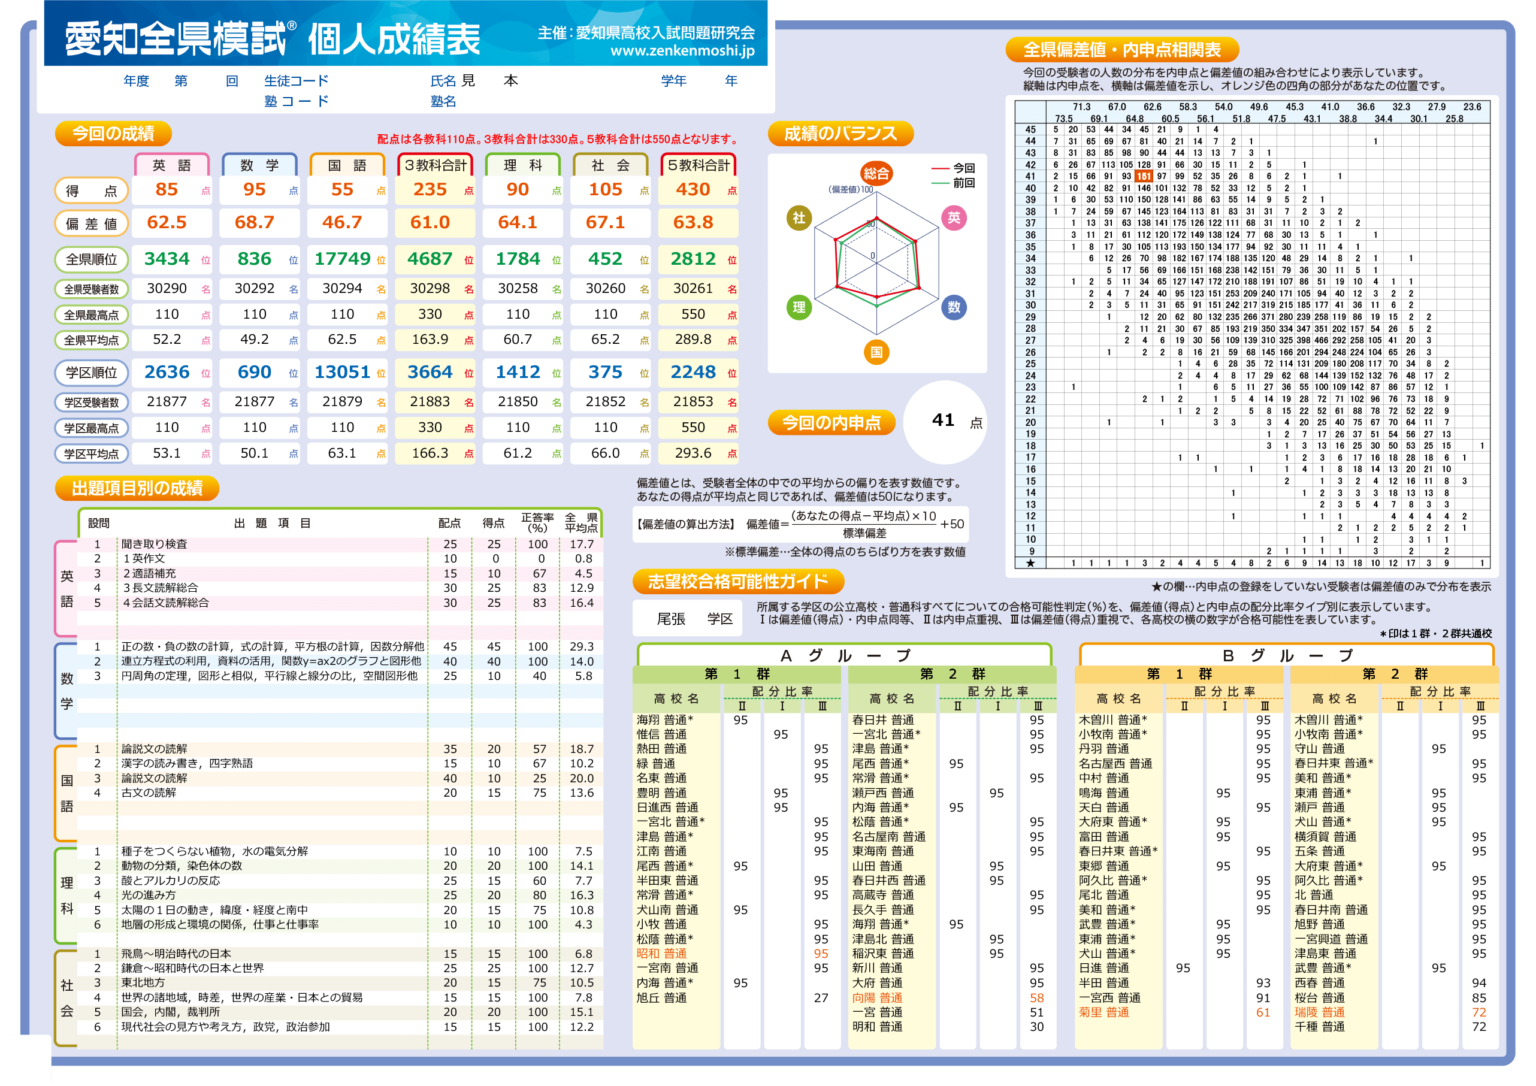The width and height of the screenshot is (1536, 1086).
Task: Click the green 理 circle on radar chart
Action: (x=799, y=307)
